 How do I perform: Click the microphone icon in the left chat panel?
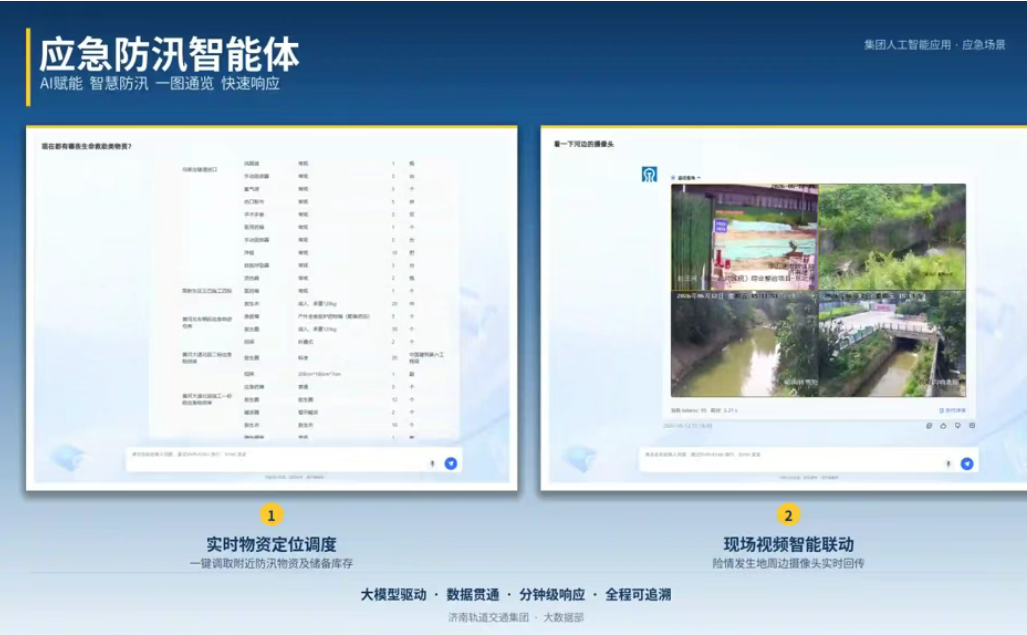[432, 463]
